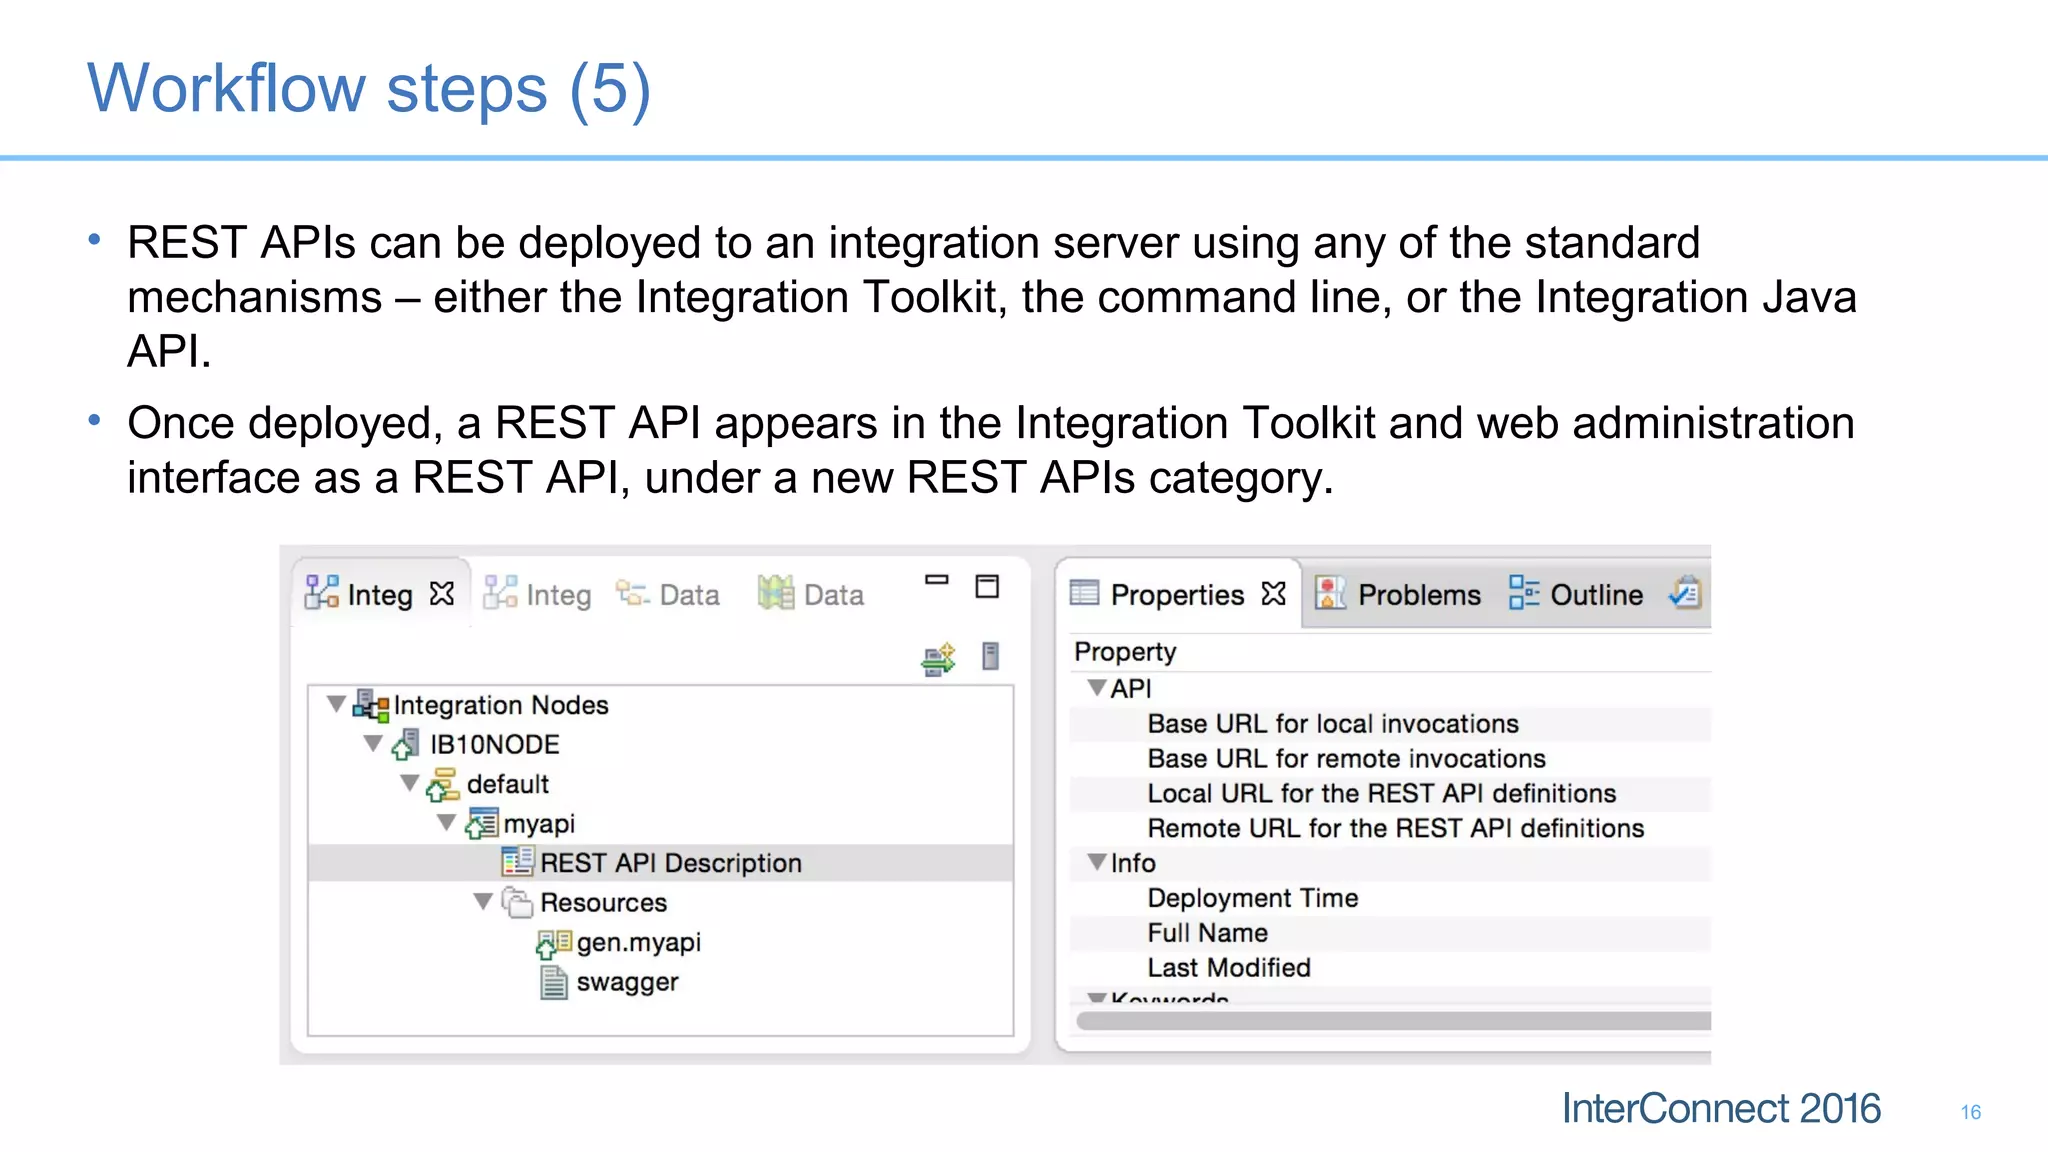
Task: Open the Data tab with tree icon
Action: [668, 595]
